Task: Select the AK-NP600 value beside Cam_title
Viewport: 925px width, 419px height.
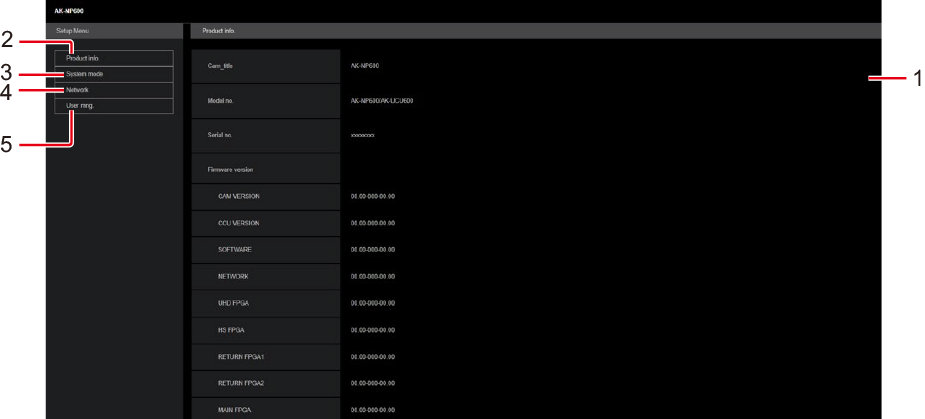Action: 365,66
